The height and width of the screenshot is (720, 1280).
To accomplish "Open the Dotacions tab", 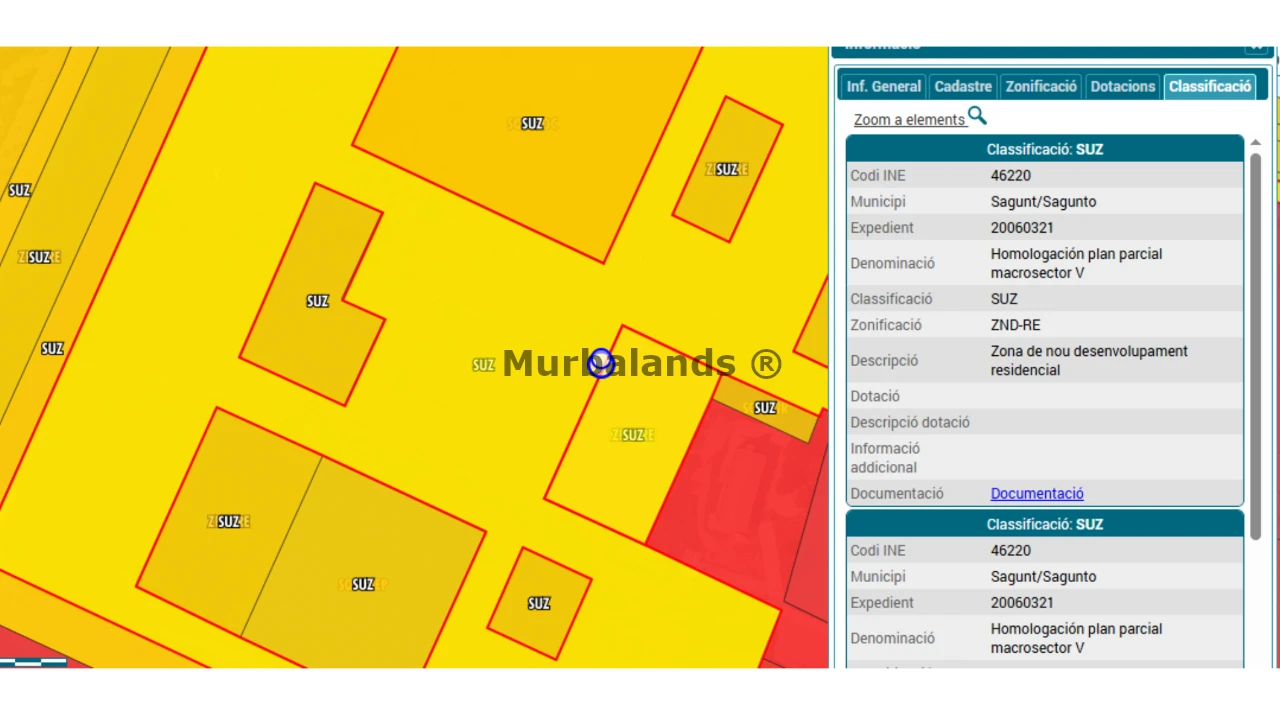I will click(1123, 86).
